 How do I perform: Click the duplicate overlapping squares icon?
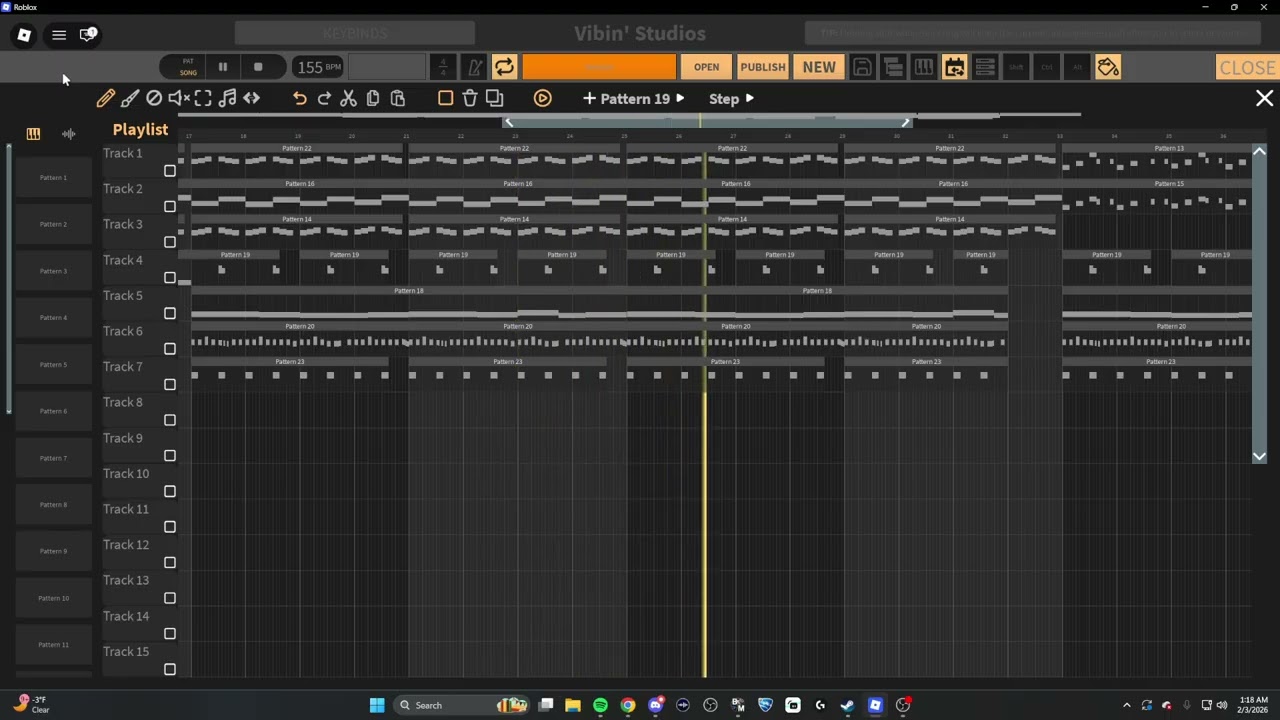[x=494, y=98]
